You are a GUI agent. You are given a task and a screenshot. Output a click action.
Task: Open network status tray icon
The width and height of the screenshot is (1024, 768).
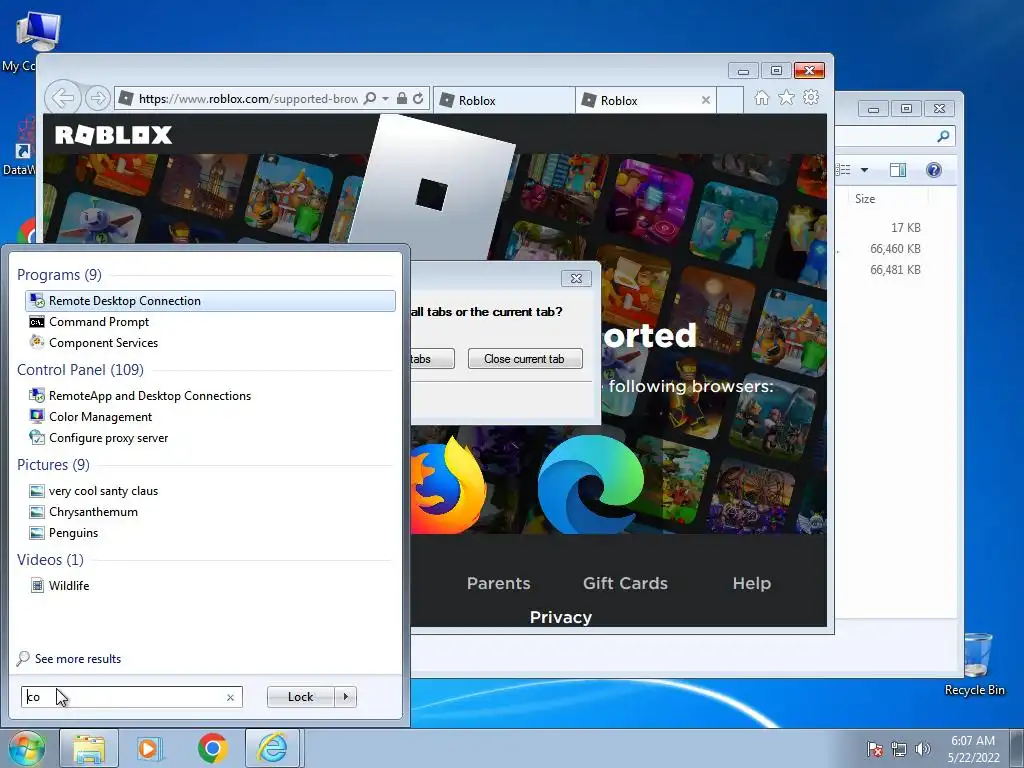tap(899, 749)
